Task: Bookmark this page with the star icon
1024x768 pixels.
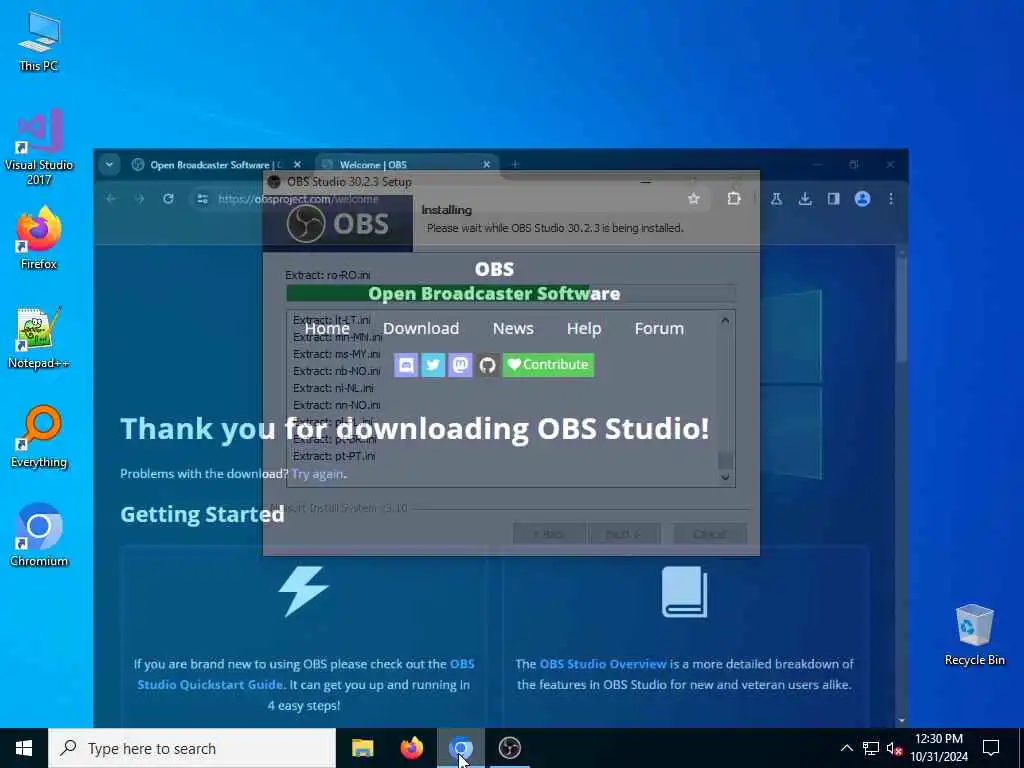Action: click(x=694, y=199)
